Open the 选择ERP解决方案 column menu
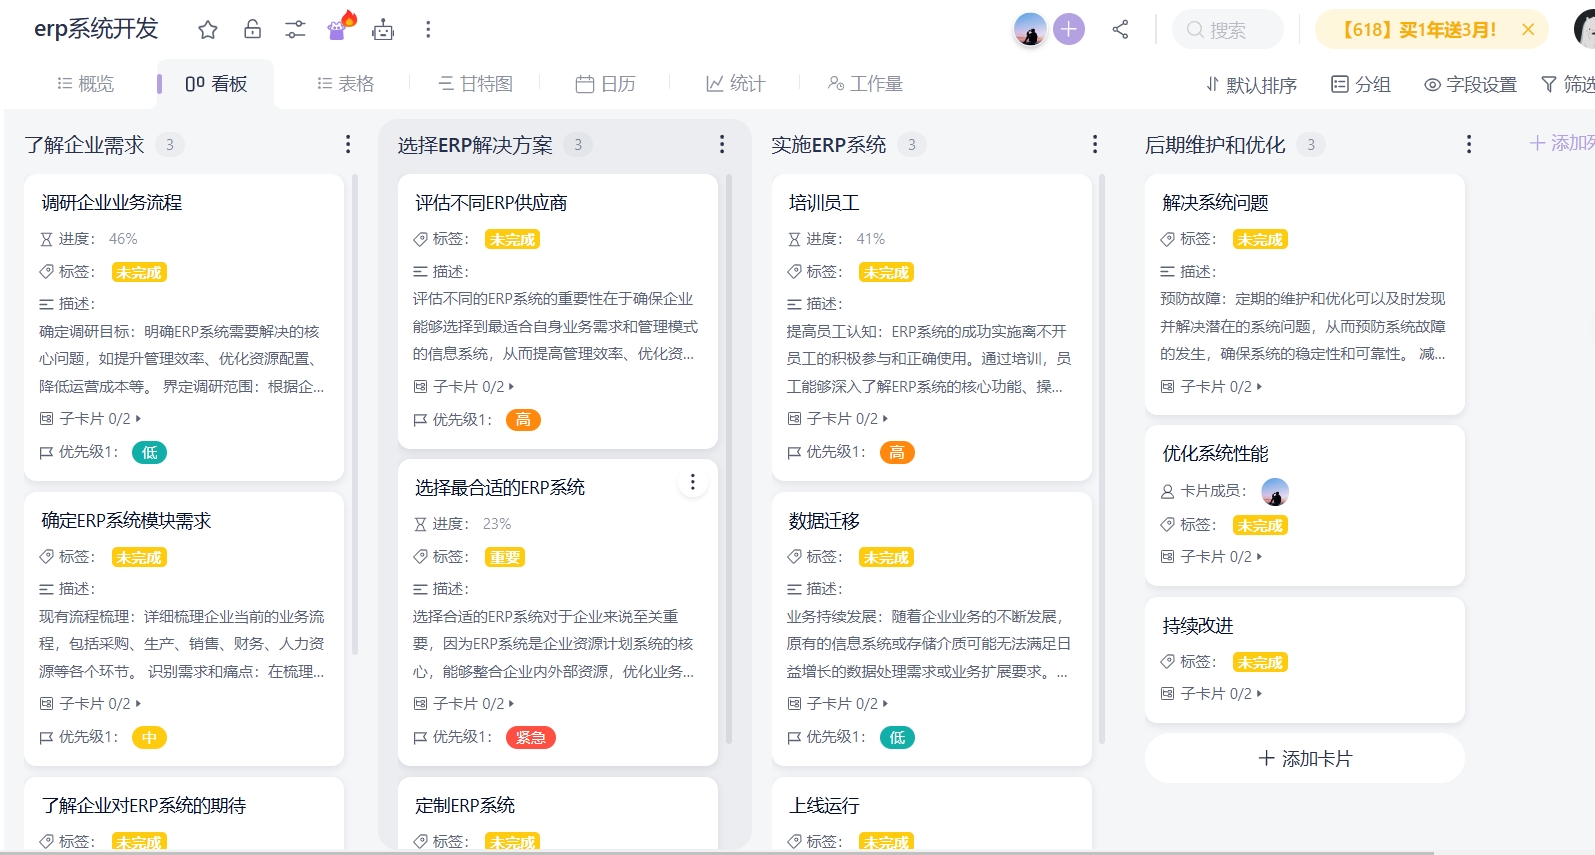The image size is (1595, 855). tap(722, 145)
